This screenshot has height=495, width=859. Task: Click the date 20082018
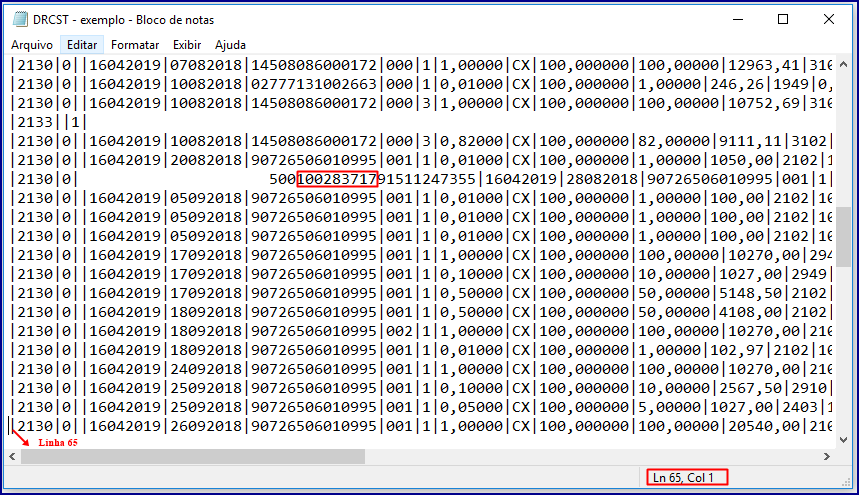click(x=206, y=160)
